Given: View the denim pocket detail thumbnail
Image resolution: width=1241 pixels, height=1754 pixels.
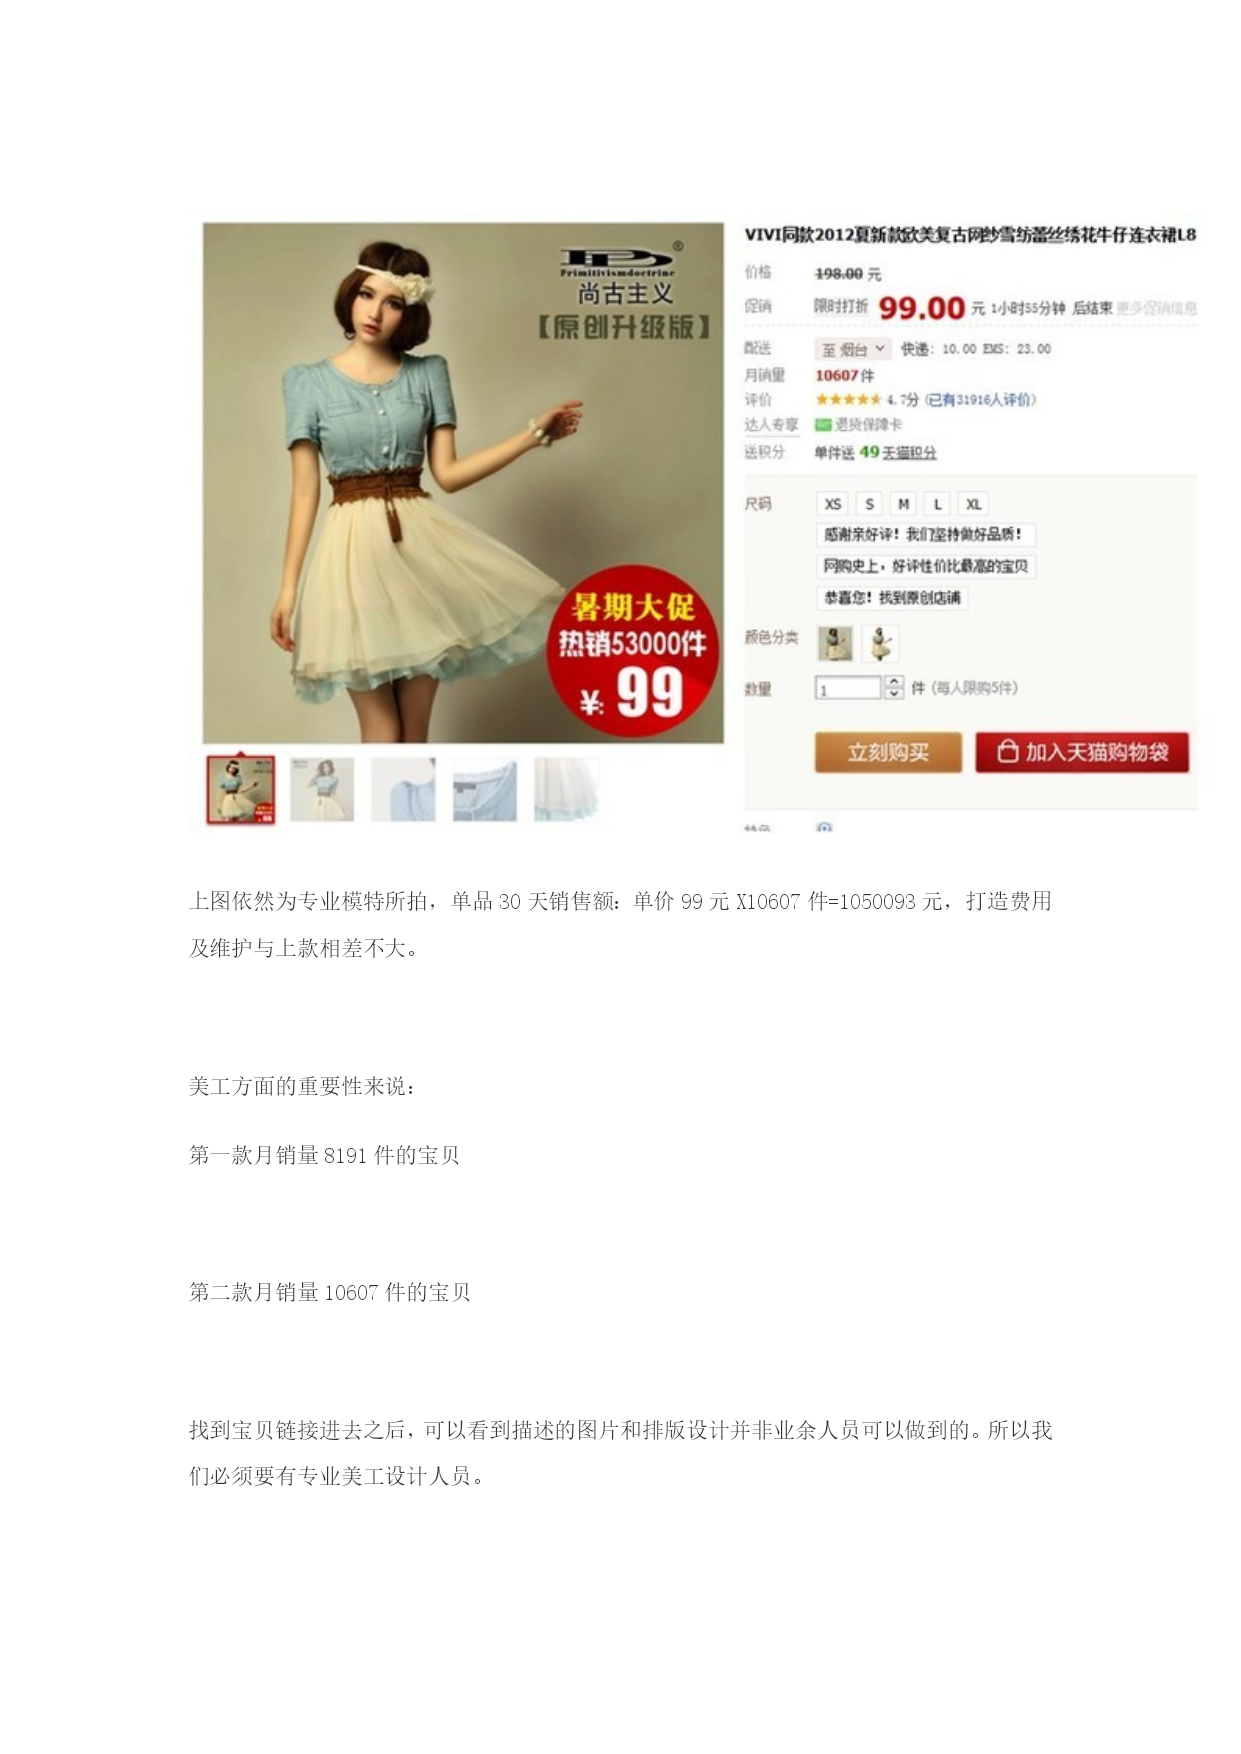Looking at the screenshot, I should pyautogui.click(x=485, y=790).
